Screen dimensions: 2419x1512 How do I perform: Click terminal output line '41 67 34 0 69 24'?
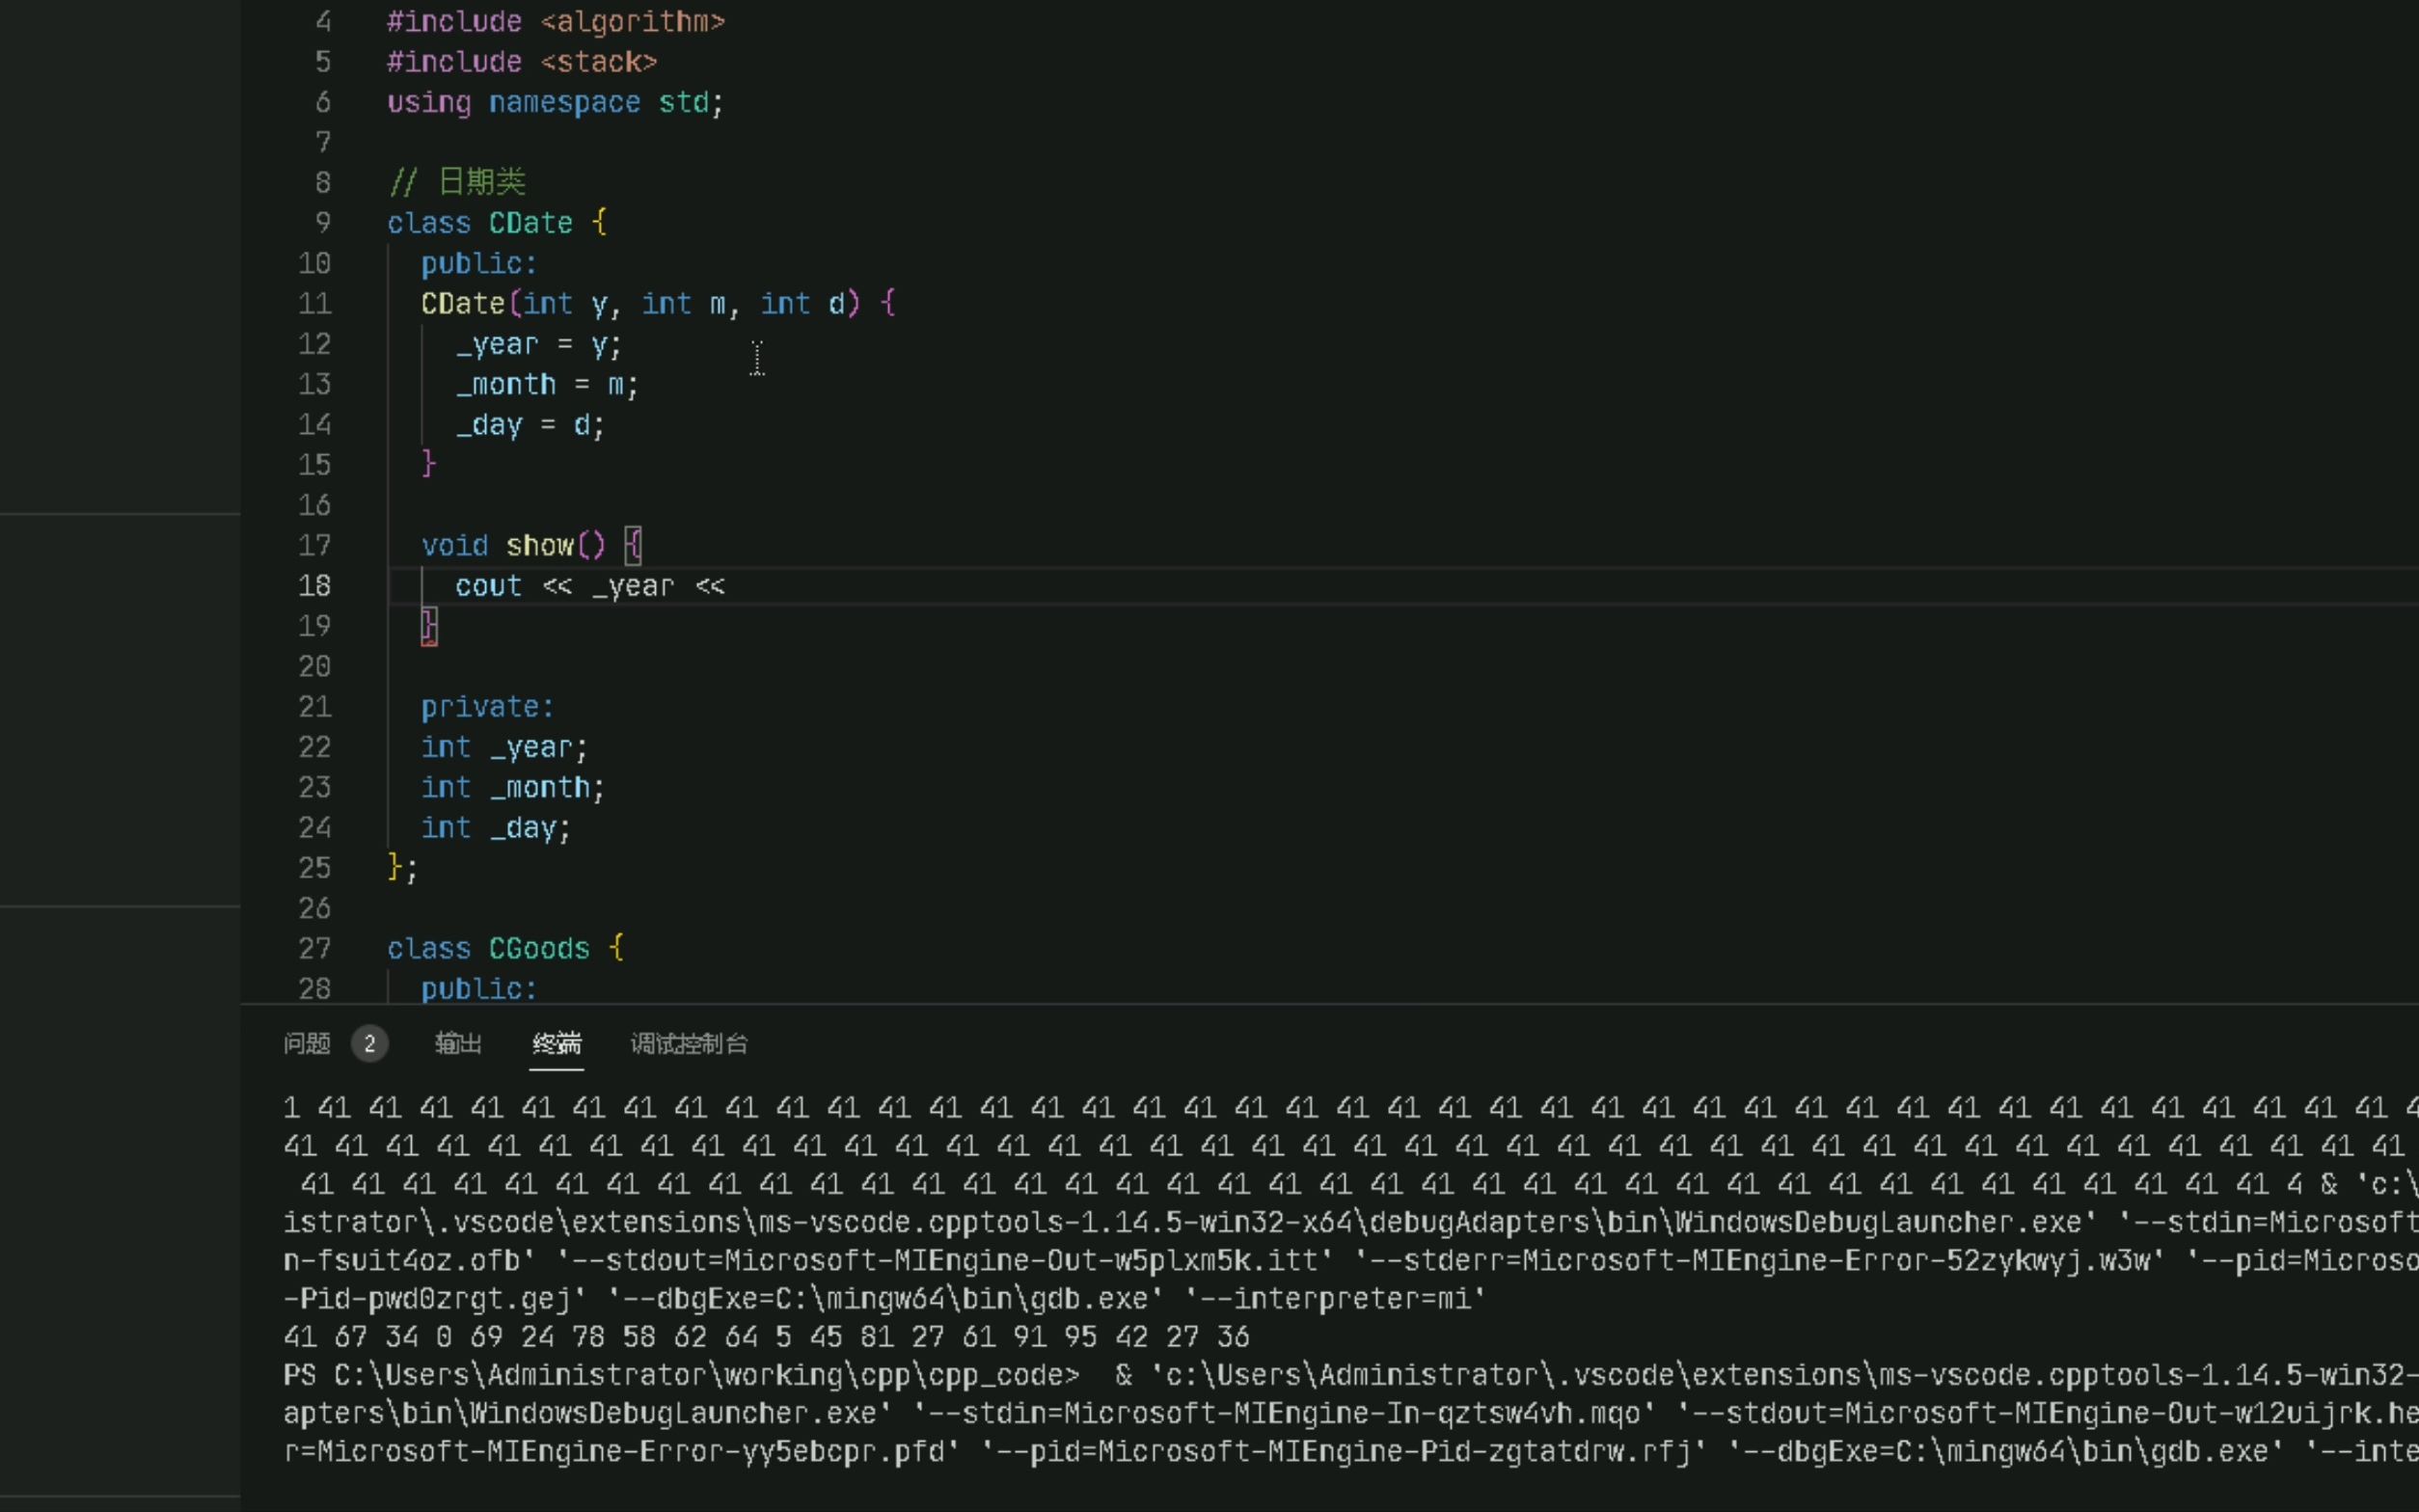[x=766, y=1337]
